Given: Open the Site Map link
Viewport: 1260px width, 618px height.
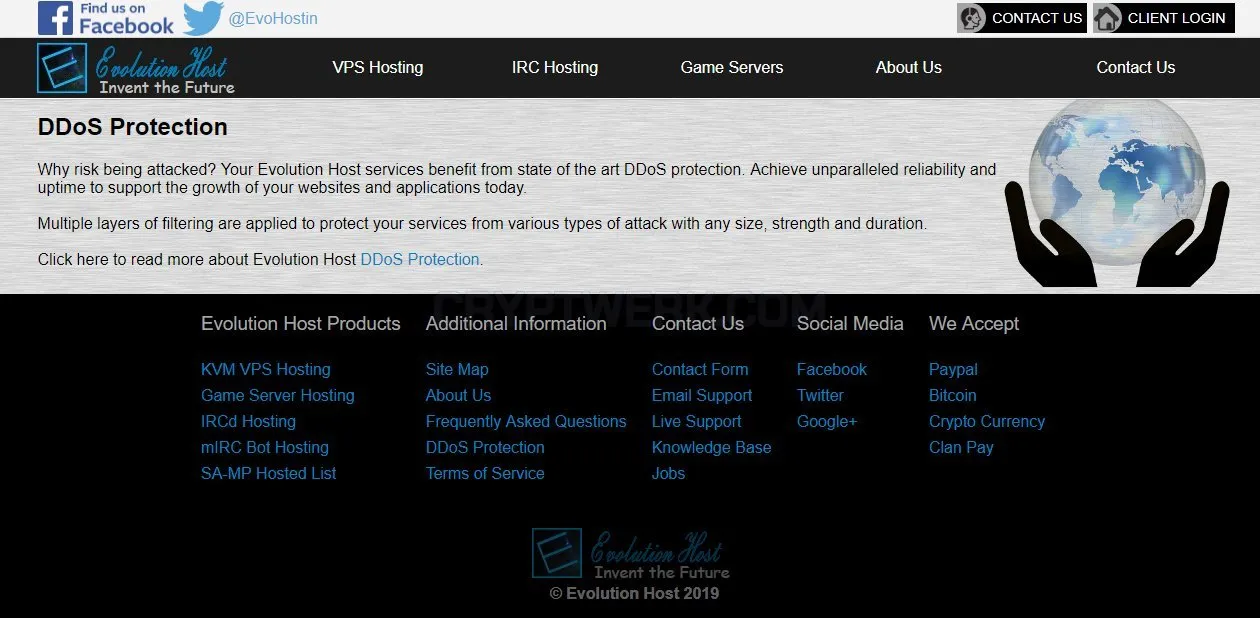Looking at the screenshot, I should tap(457, 369).
